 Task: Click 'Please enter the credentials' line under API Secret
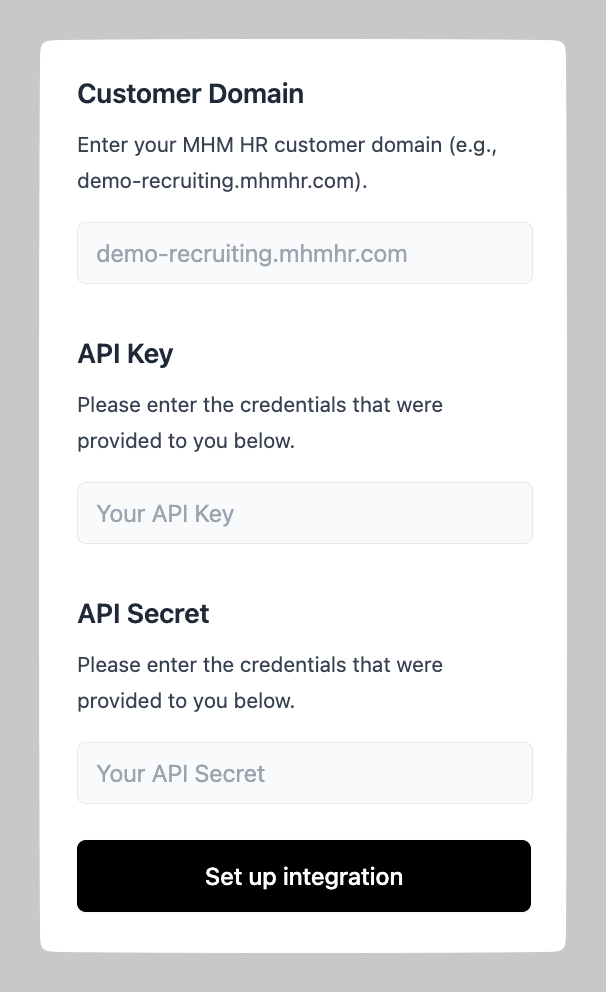[x=260, y=665]
